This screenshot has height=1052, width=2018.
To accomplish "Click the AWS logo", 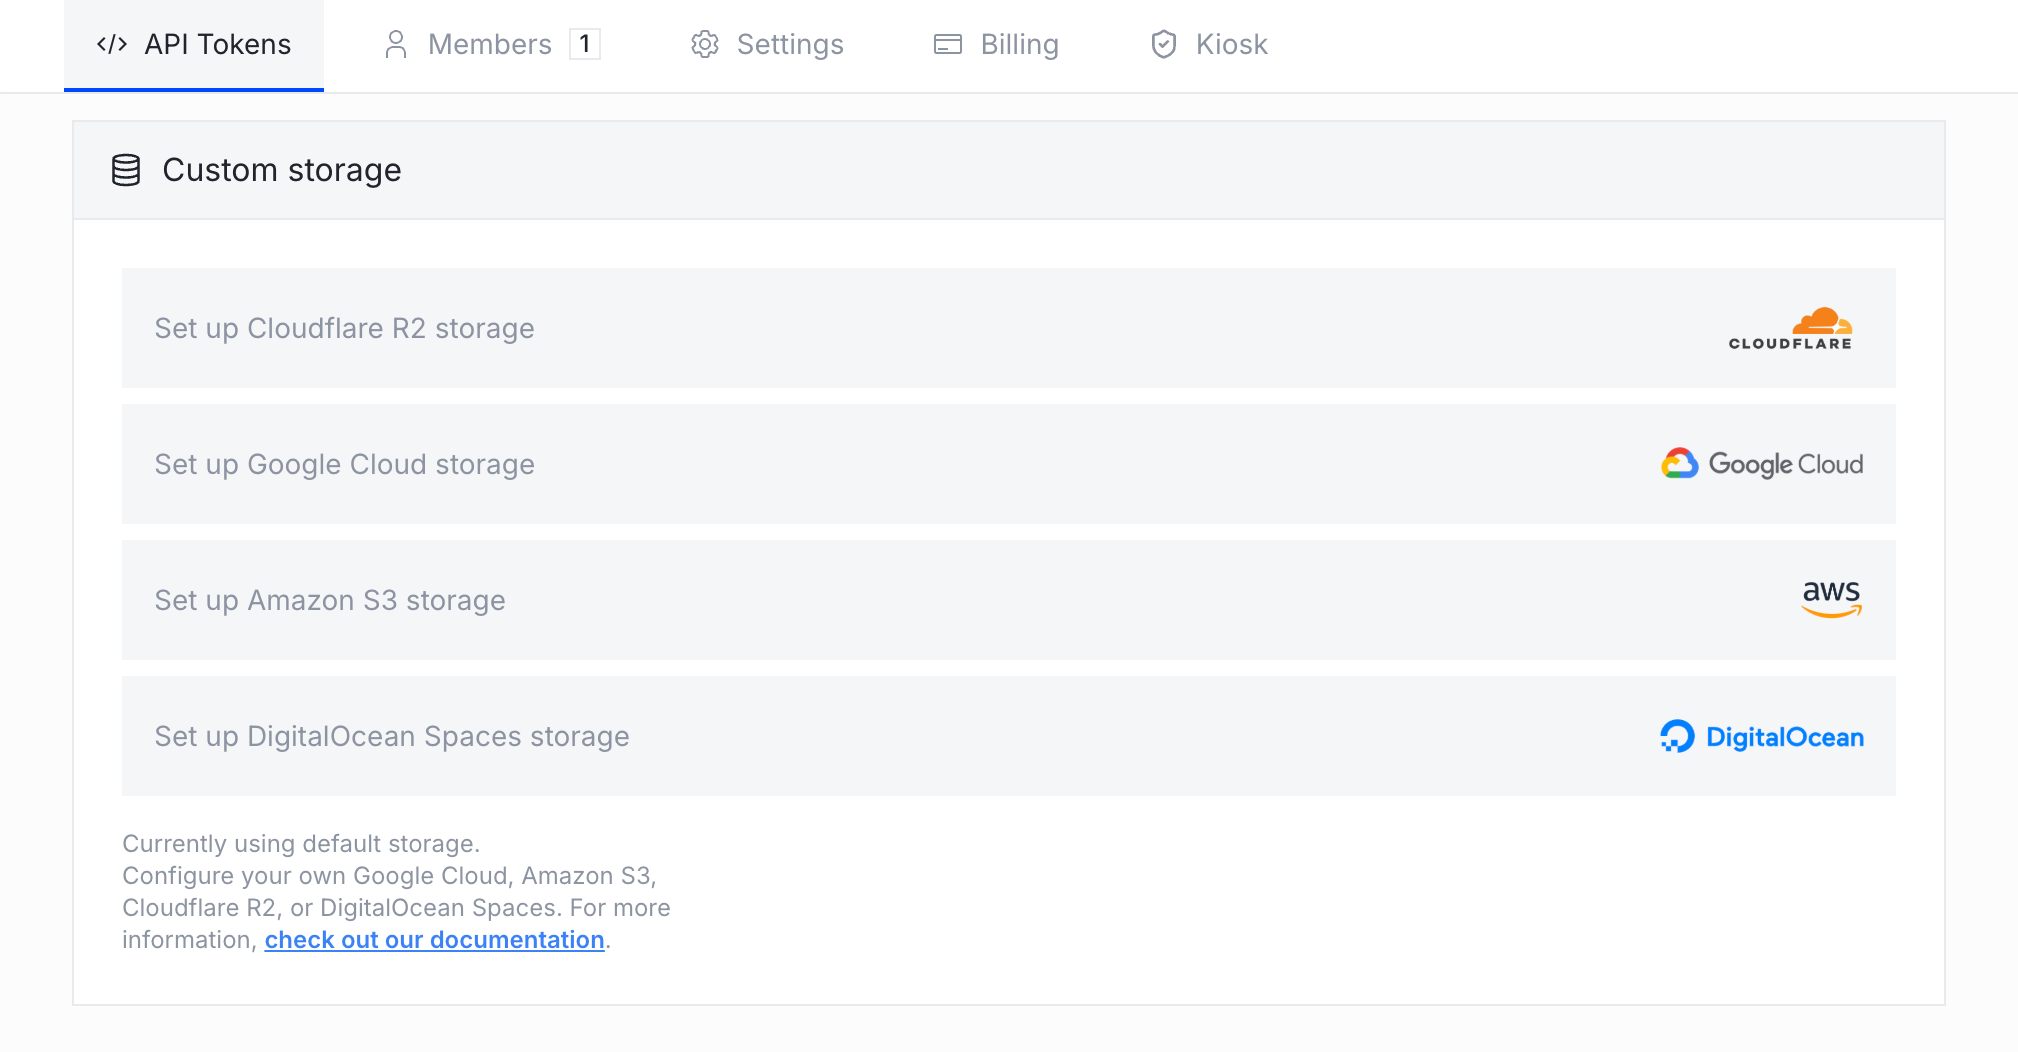I will click(1831, 598).
